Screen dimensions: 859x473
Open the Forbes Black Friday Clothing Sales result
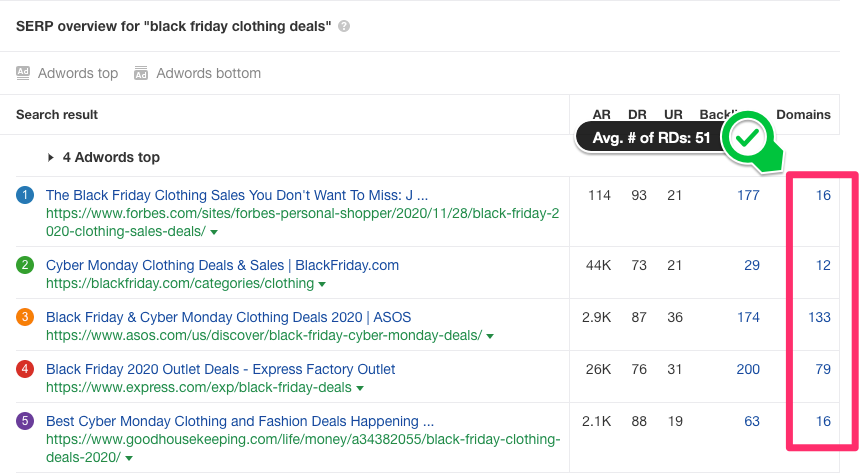236,195
